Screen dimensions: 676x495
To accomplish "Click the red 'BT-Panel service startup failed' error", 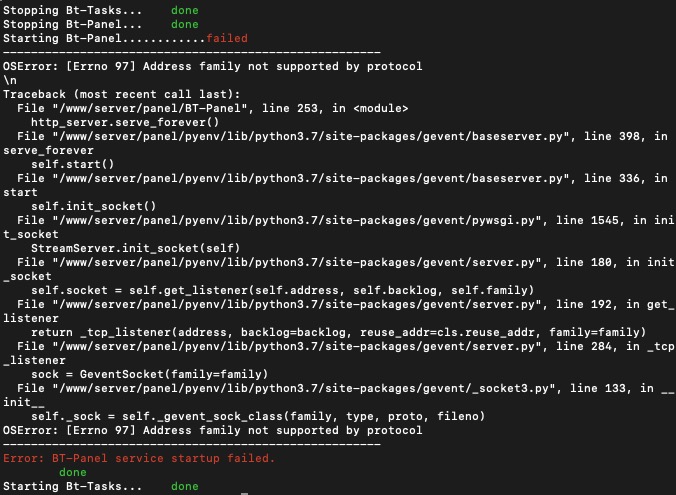I will tap(139, 458).
